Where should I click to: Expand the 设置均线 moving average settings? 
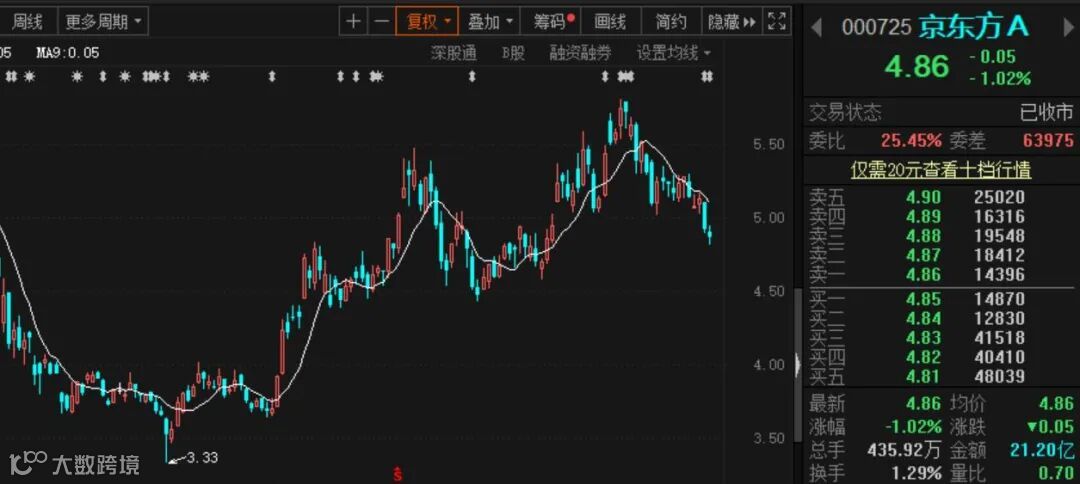coord(674,53)
